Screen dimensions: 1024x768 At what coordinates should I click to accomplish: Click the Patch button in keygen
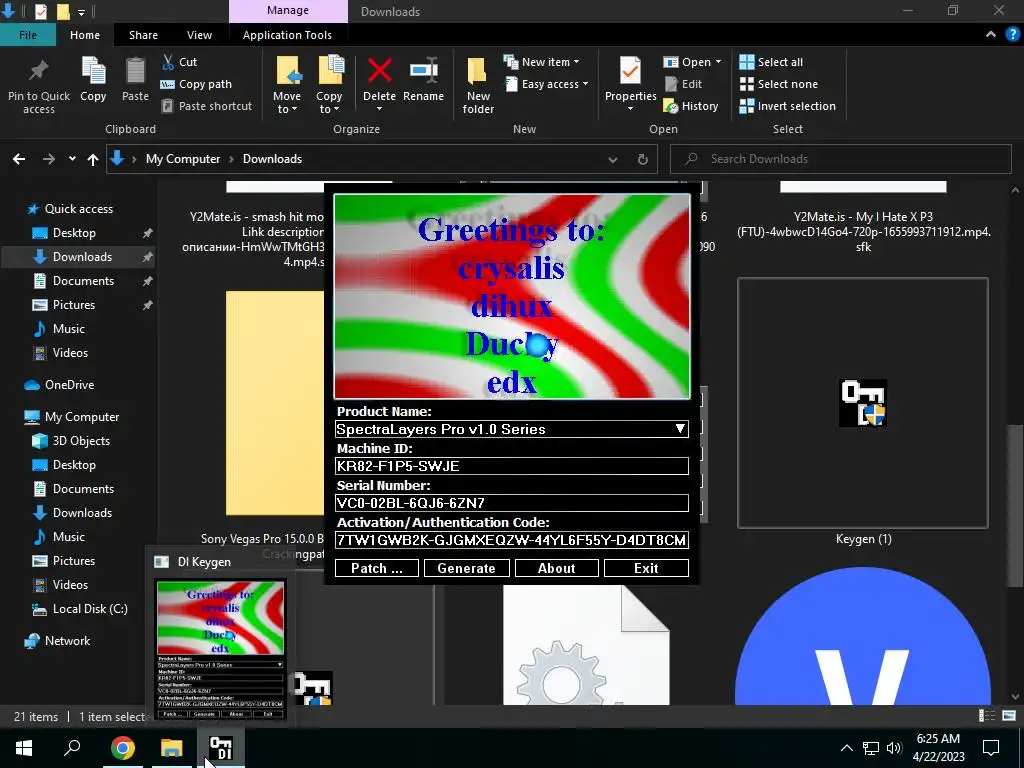point(377,568)
